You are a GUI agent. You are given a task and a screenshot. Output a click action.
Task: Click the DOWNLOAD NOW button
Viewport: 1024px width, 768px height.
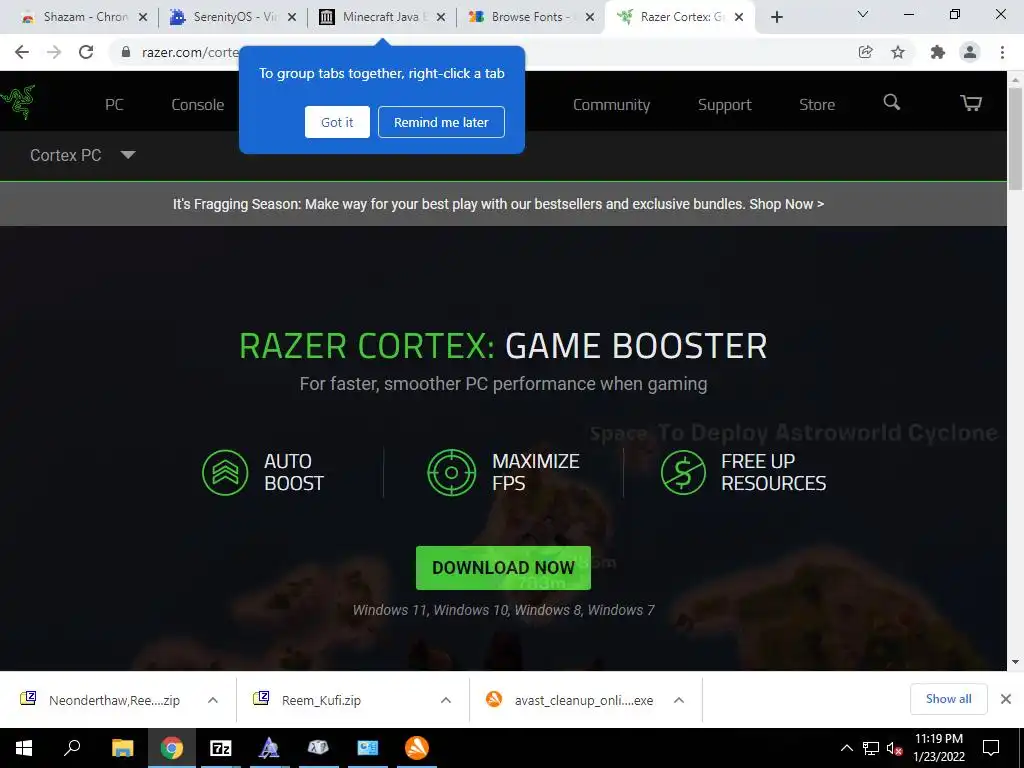pos(504,568)
